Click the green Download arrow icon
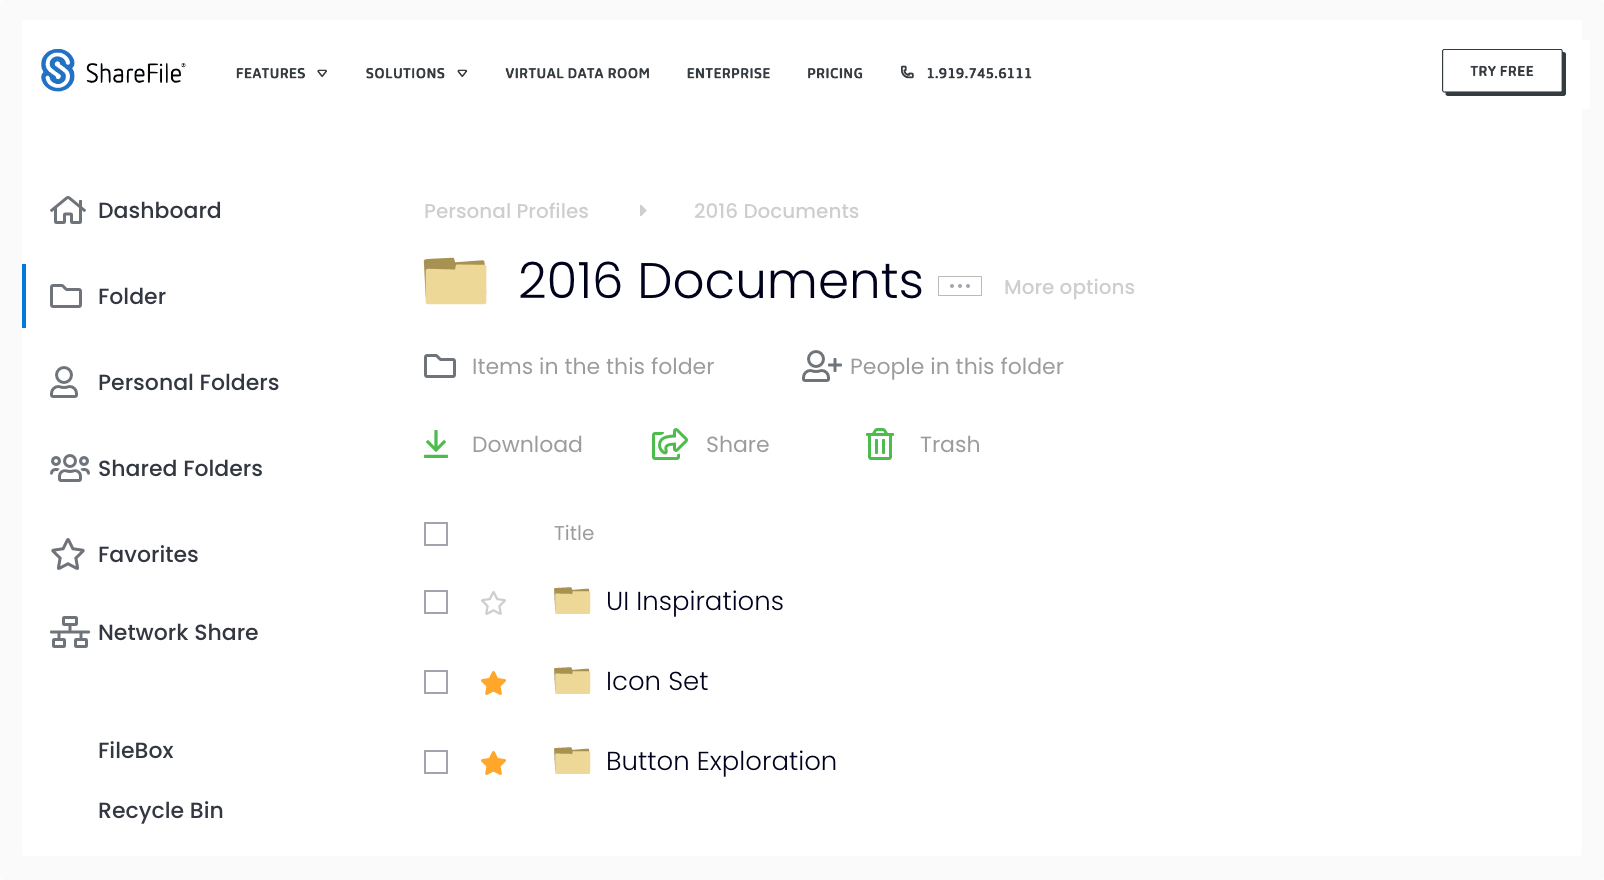The height and width of the screenshot is (880, 1604). tap(436, 444)
